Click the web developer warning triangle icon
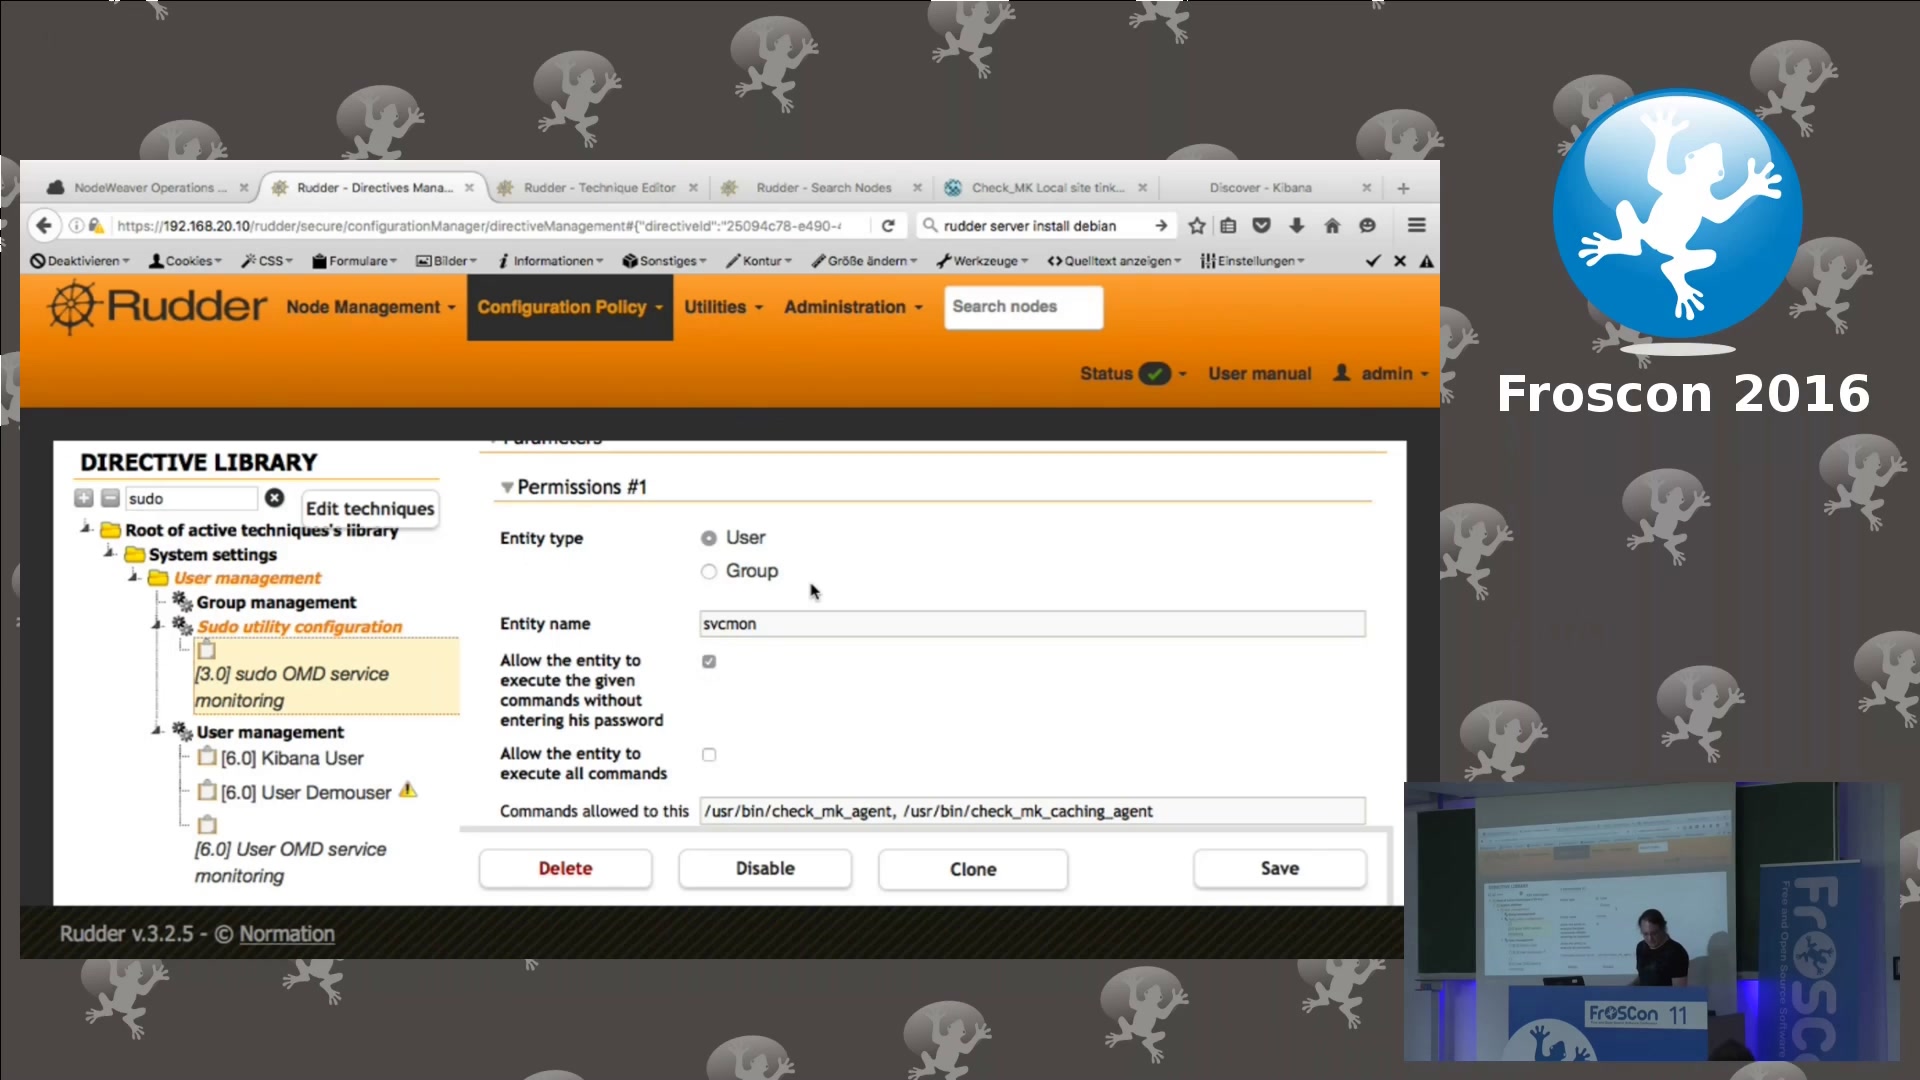Screen dimensions: 1920x1080 coord(1427,261)
